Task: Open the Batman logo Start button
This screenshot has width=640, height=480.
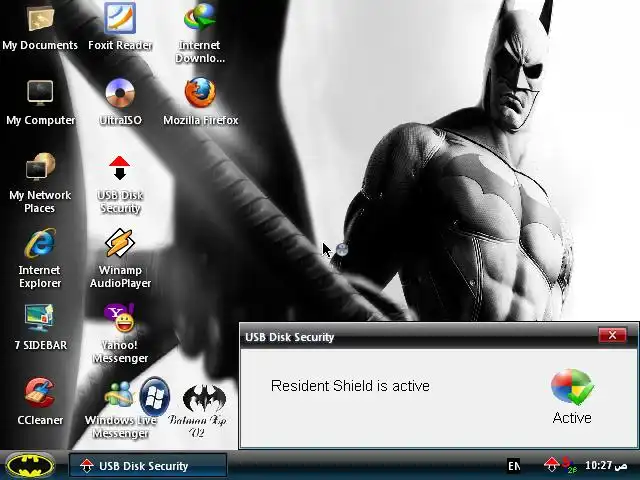Action: tap(31, 466)
